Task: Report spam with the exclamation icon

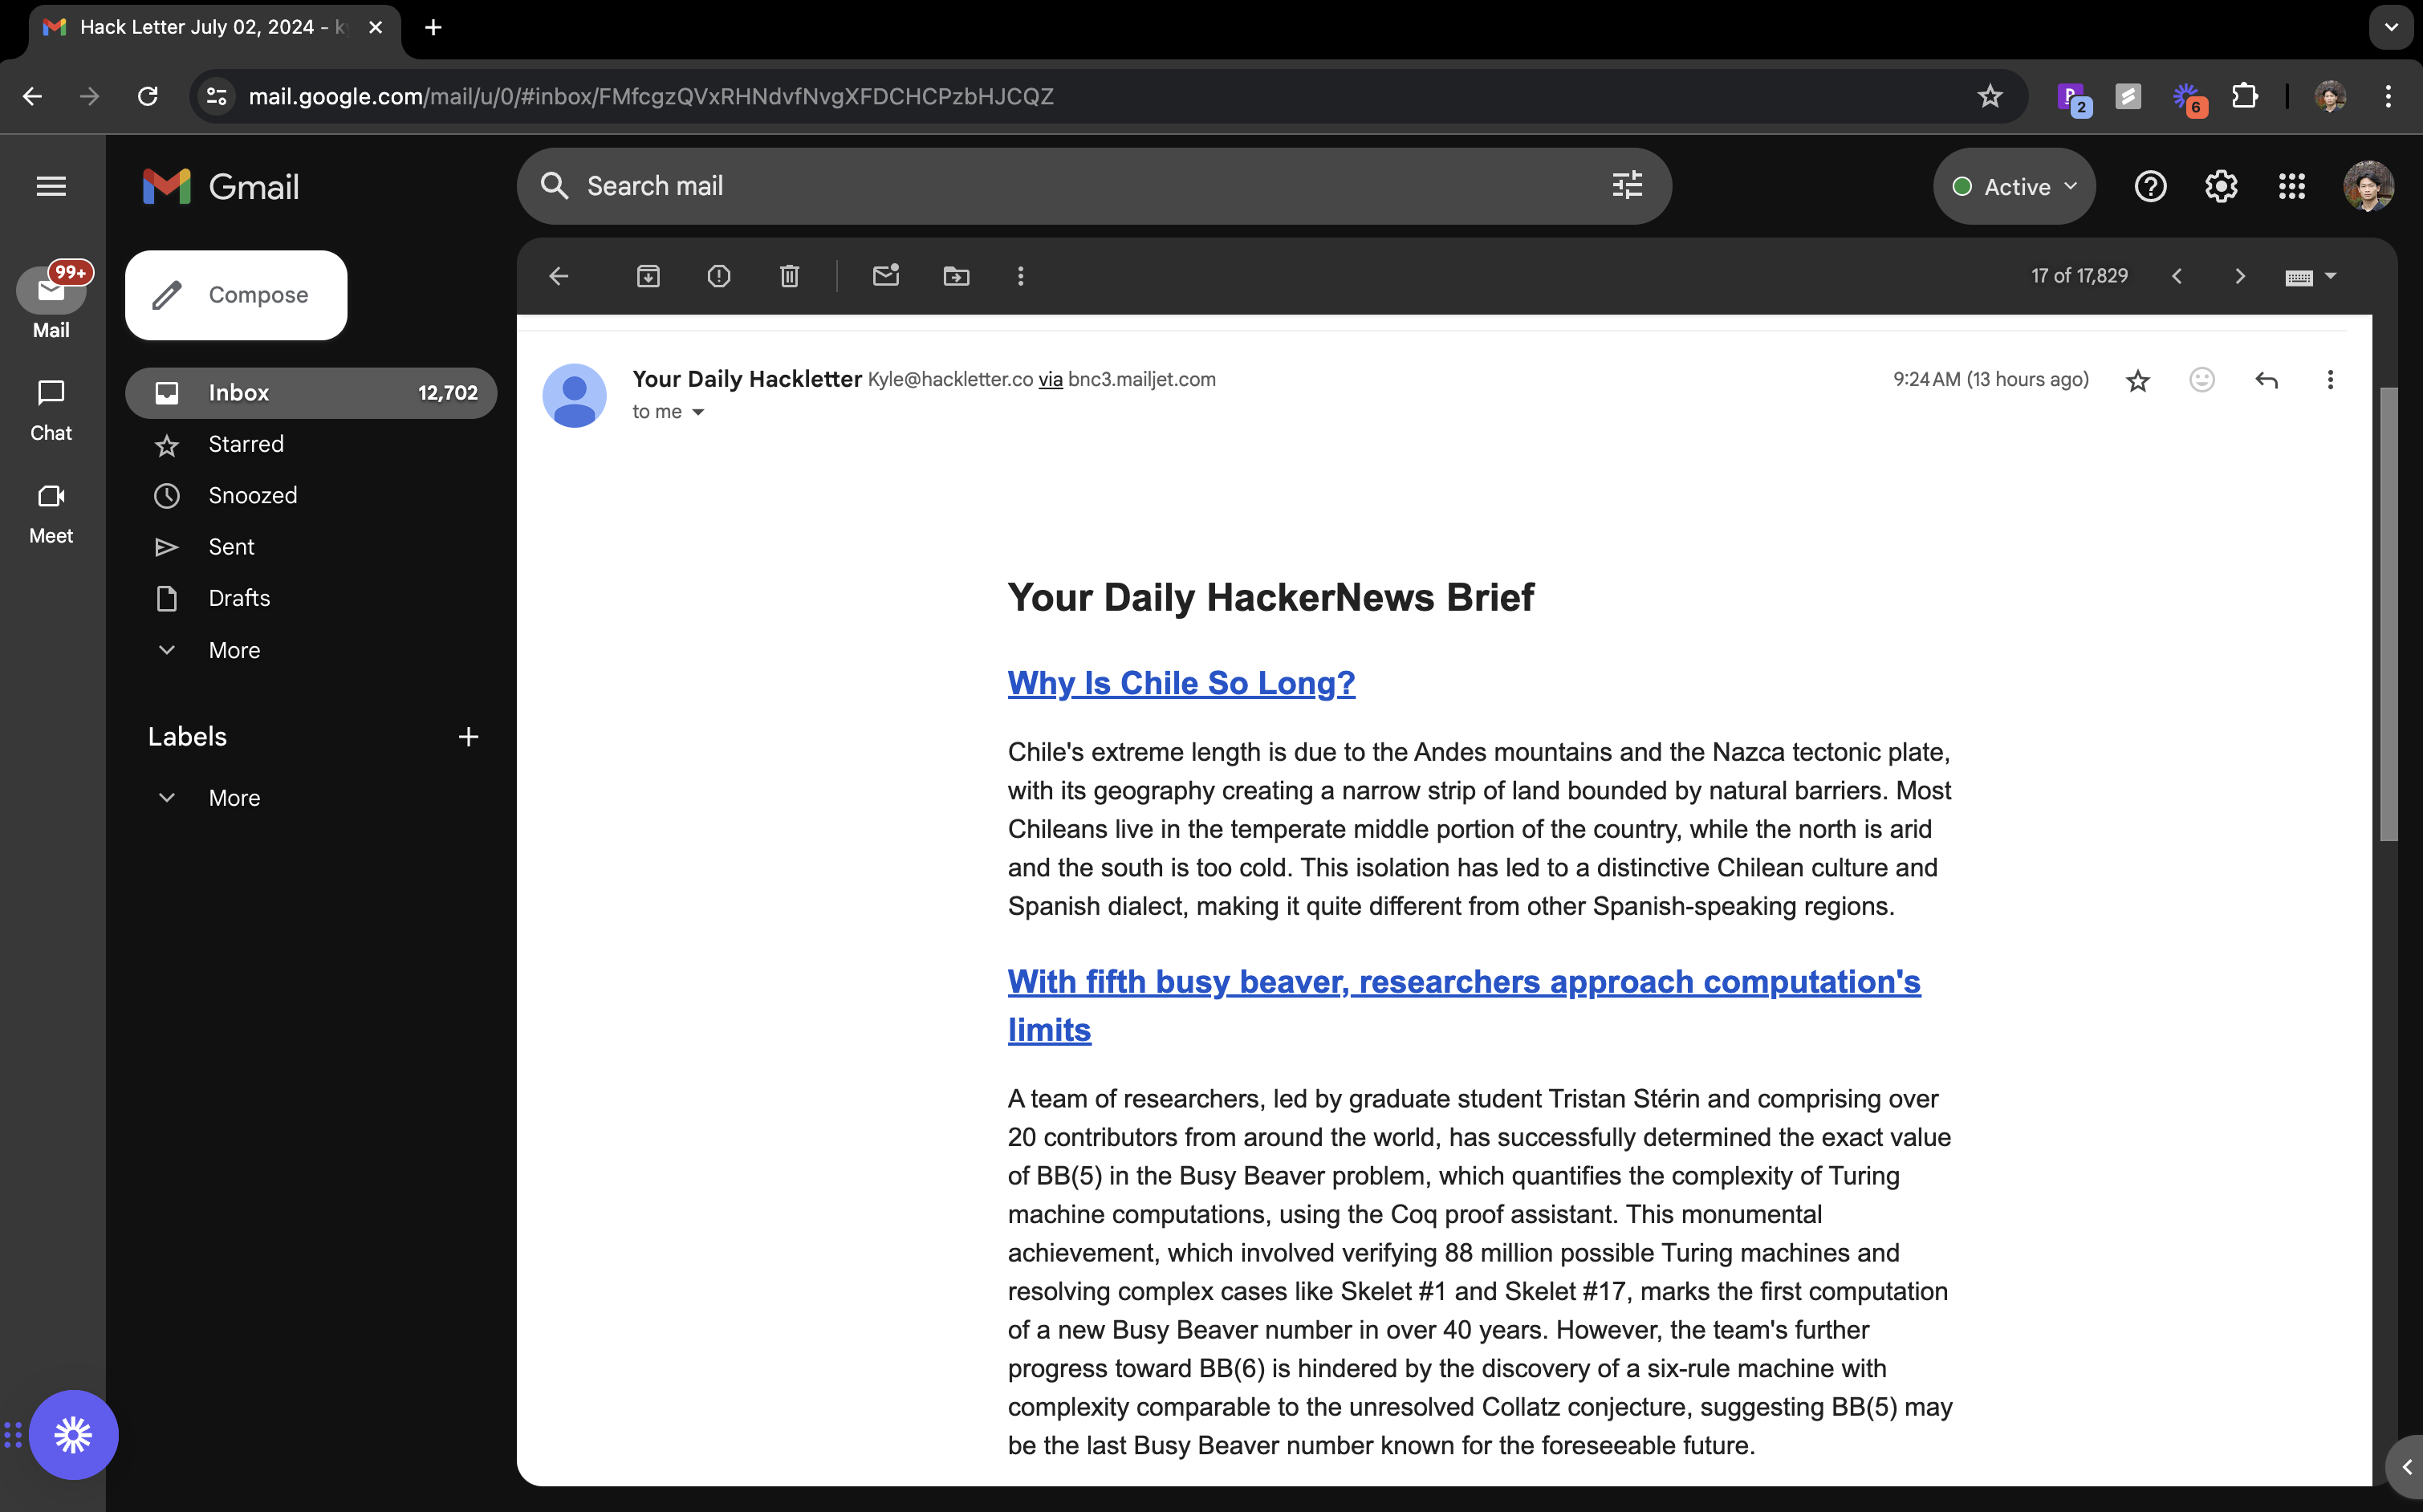Action: click(x=718, y=276)
